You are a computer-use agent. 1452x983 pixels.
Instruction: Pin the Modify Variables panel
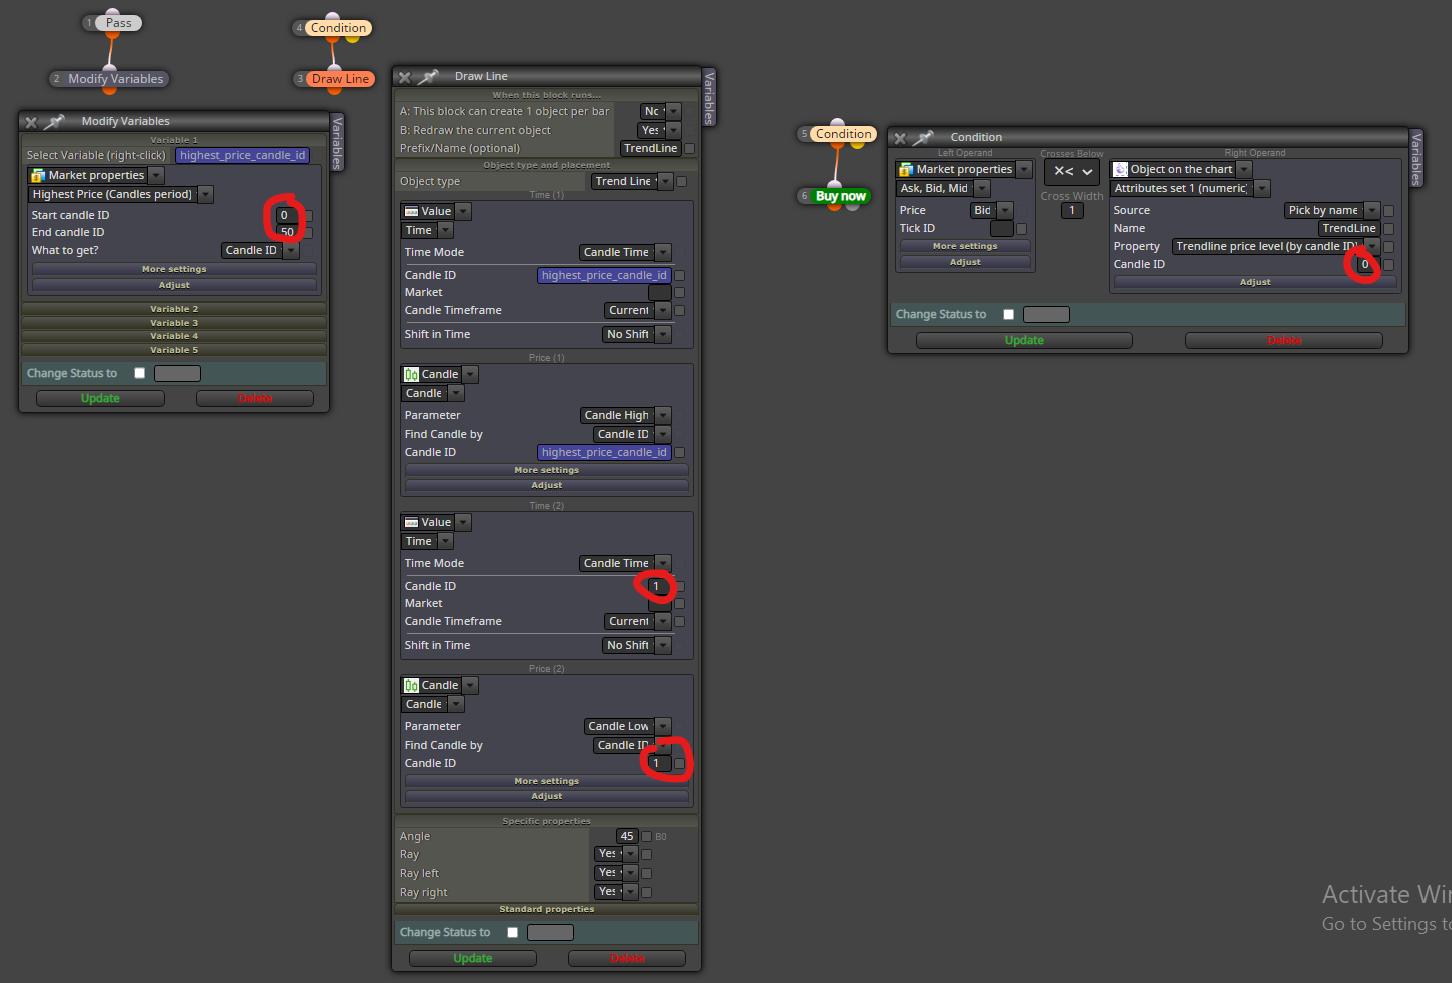tap(54, 121)
